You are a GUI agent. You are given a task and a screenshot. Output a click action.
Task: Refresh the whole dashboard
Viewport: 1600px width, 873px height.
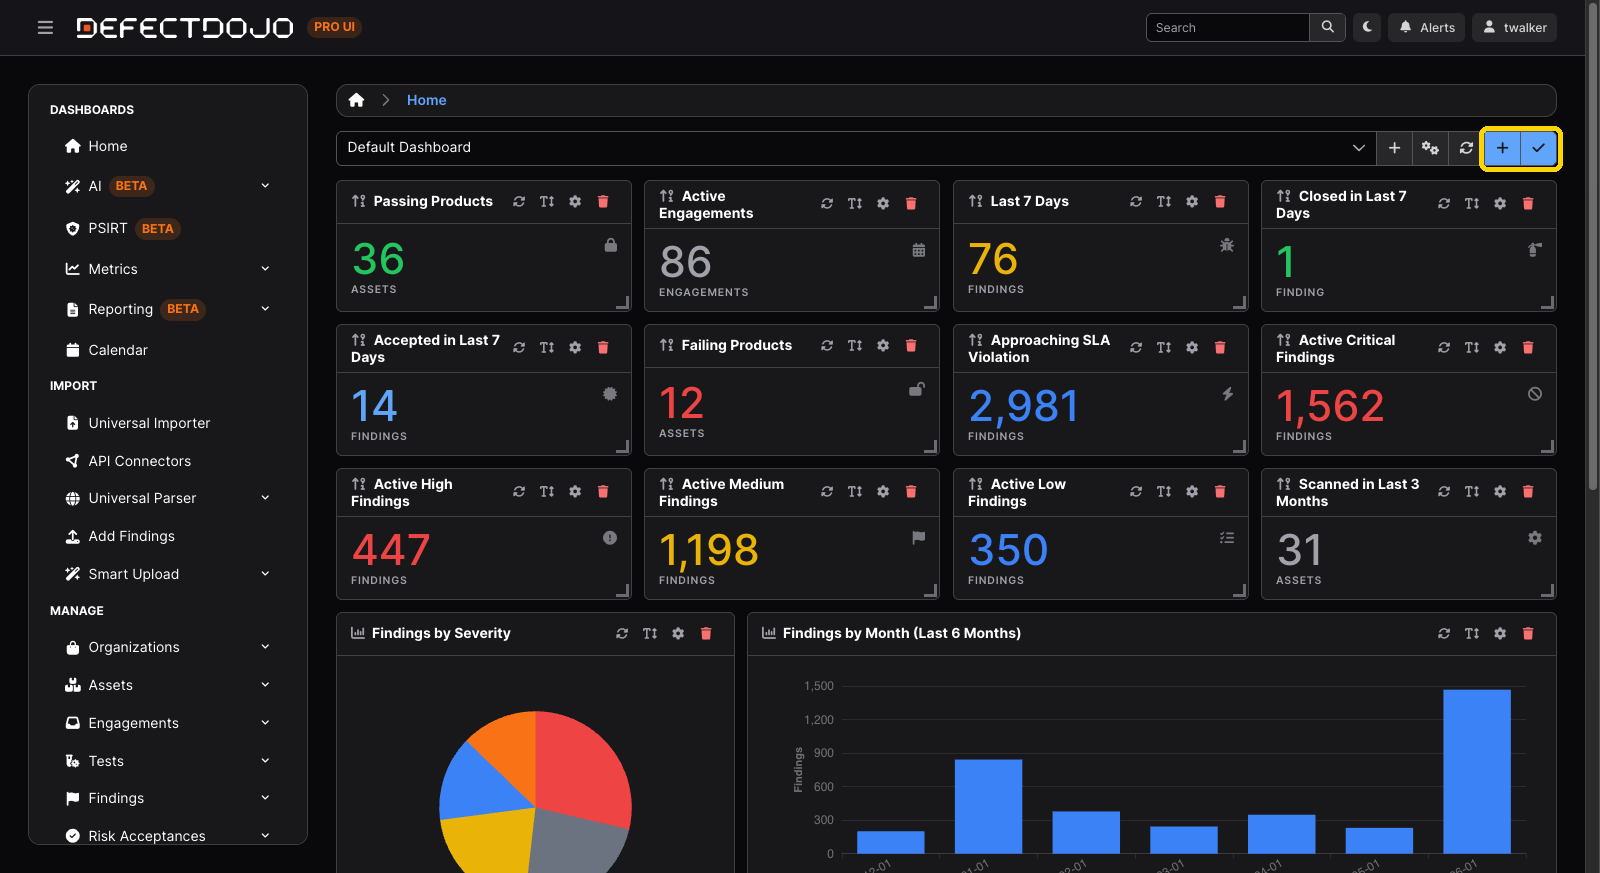(1466, 148)
